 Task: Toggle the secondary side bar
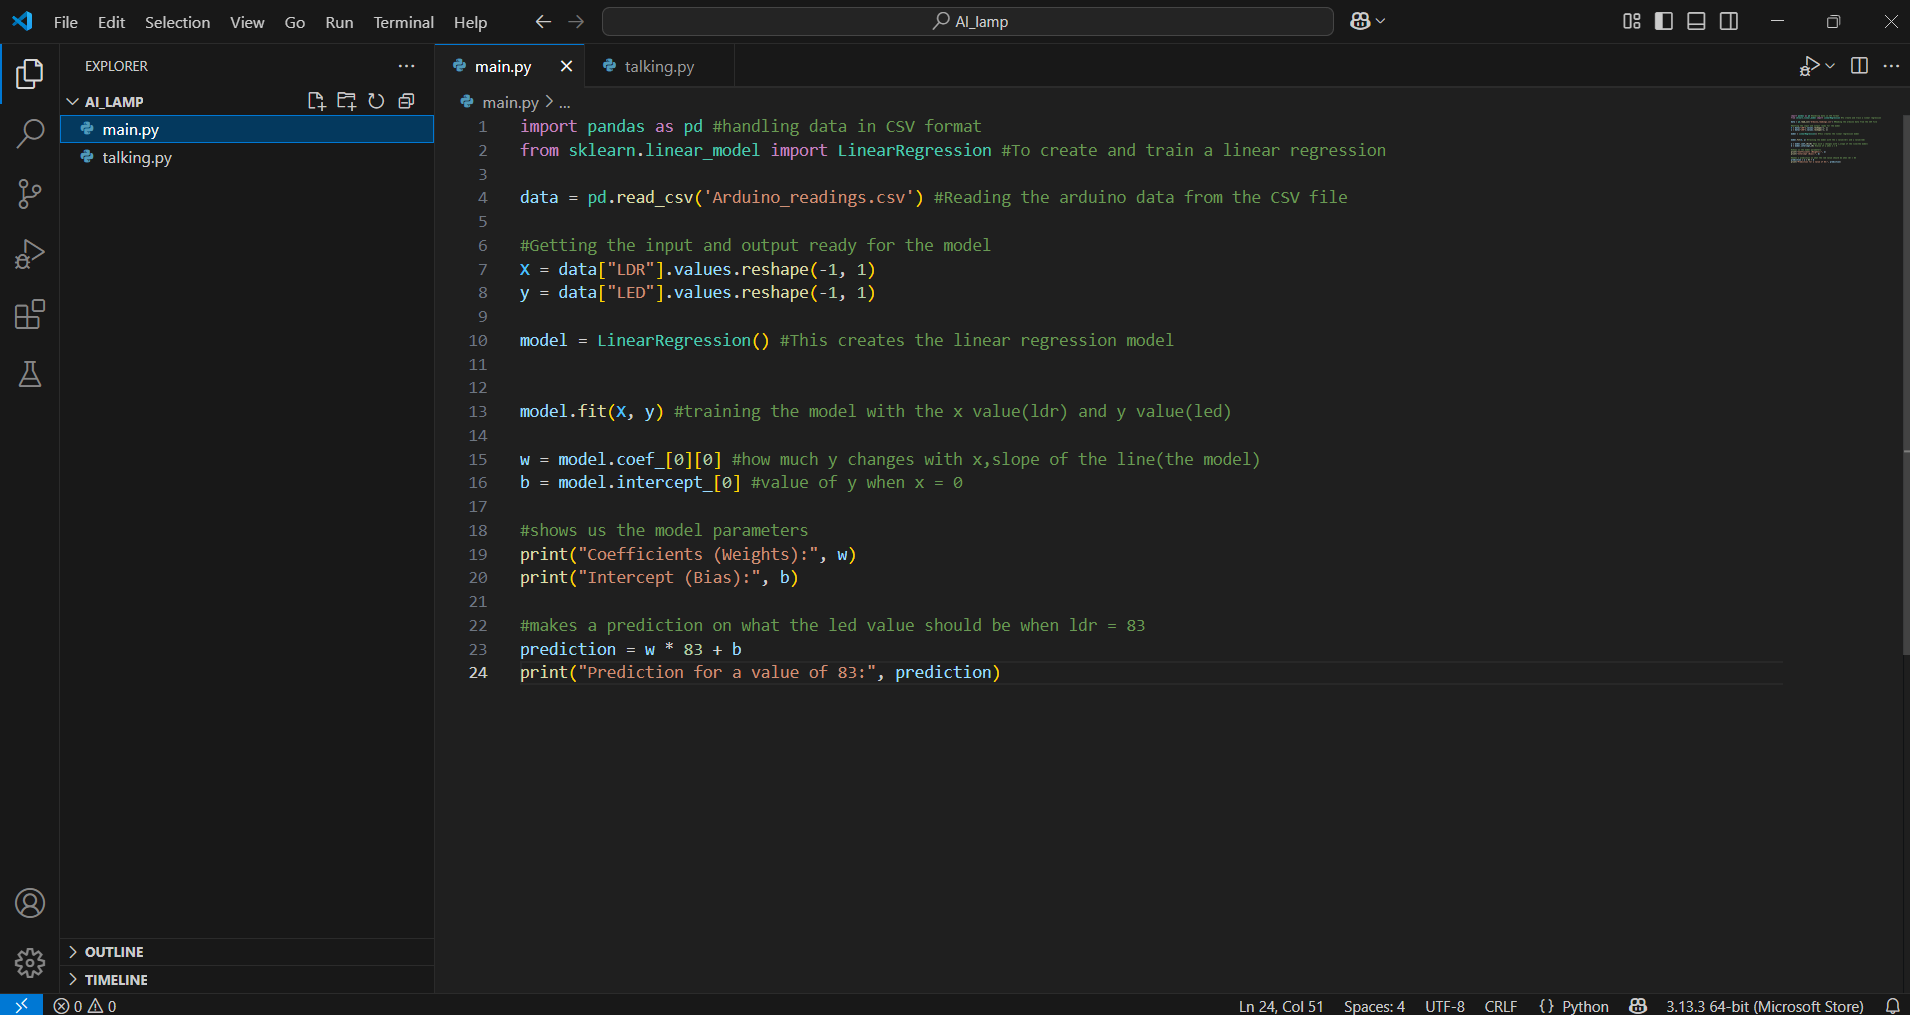[1729, 21]
